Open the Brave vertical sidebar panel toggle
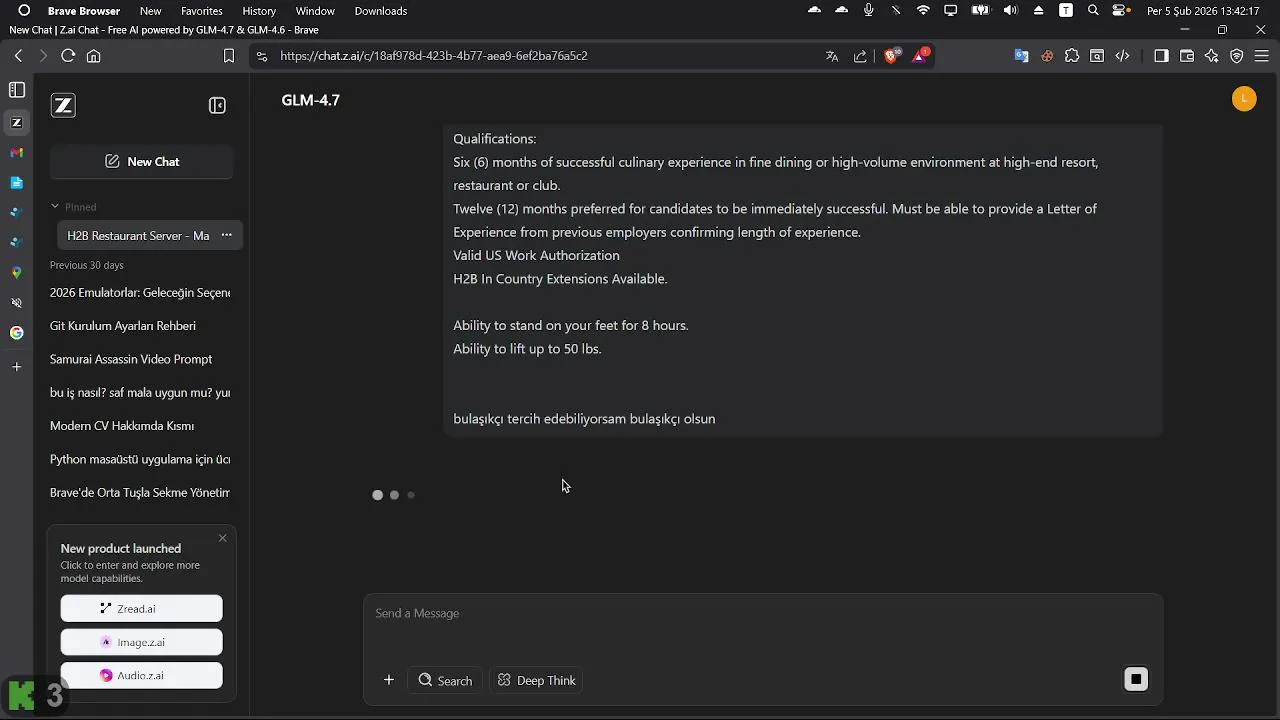The image size is (1280, 720). (x=17, y=90)
